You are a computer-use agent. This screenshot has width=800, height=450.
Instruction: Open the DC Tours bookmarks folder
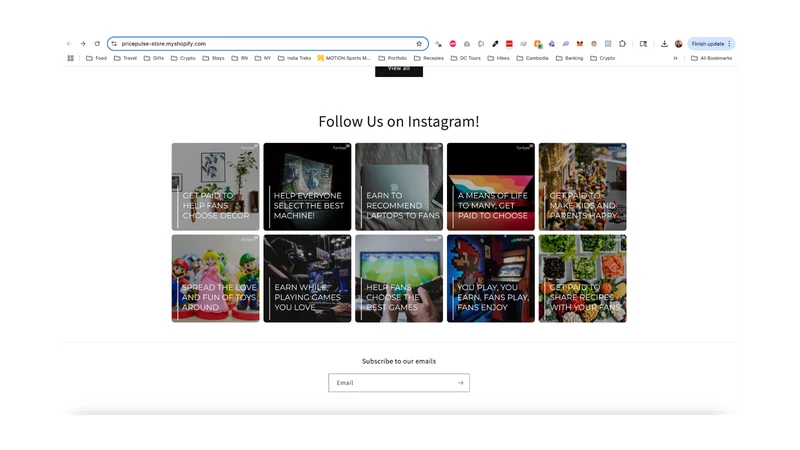pos(465,58)
